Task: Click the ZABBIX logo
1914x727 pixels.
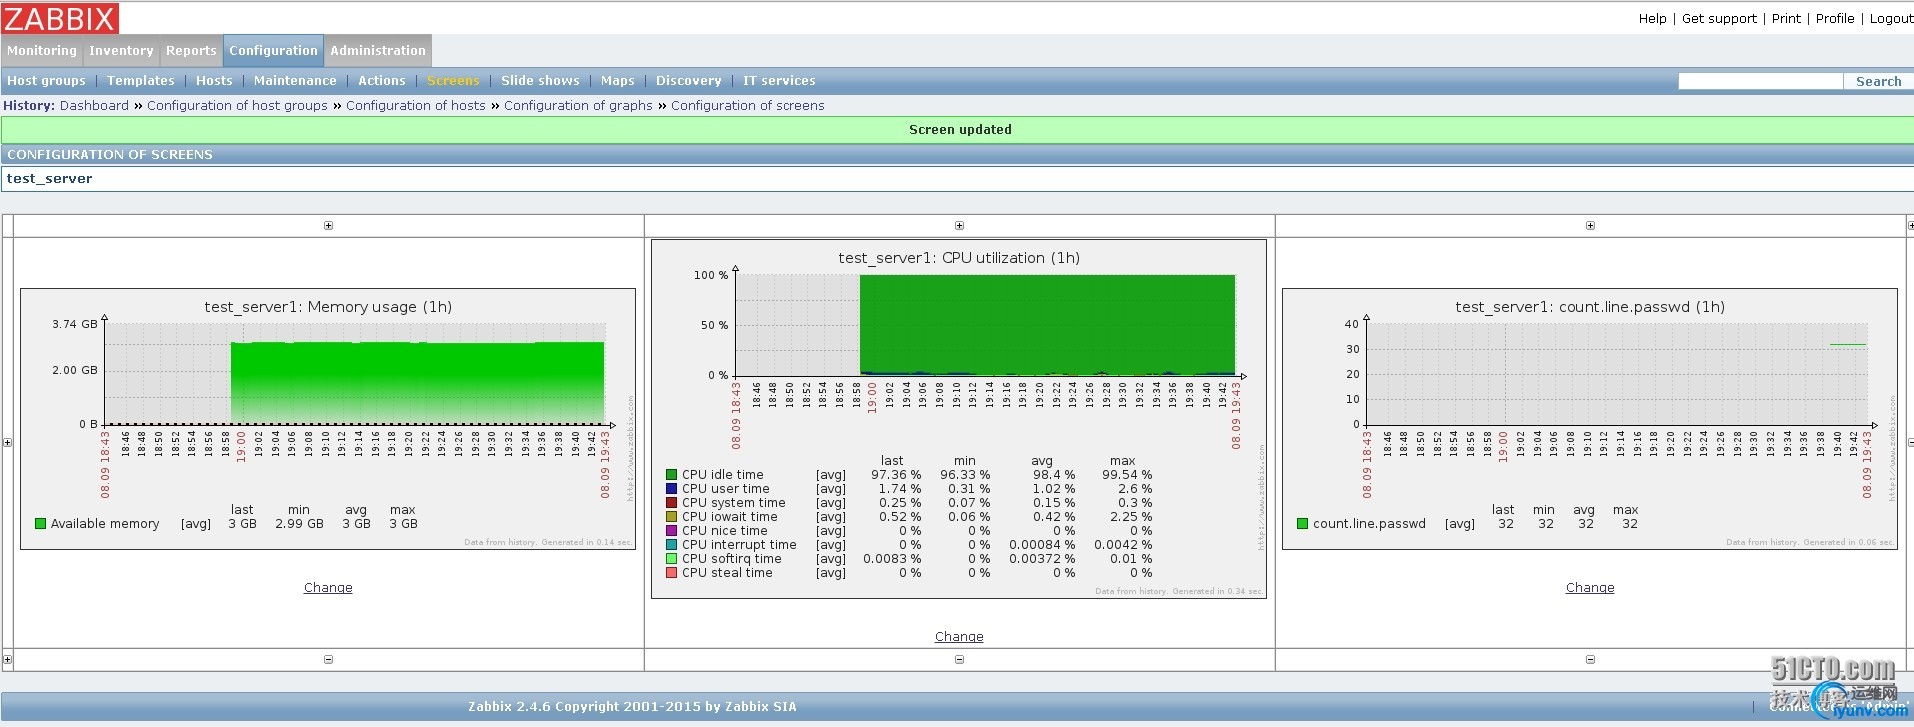Action: click(60, 18)
